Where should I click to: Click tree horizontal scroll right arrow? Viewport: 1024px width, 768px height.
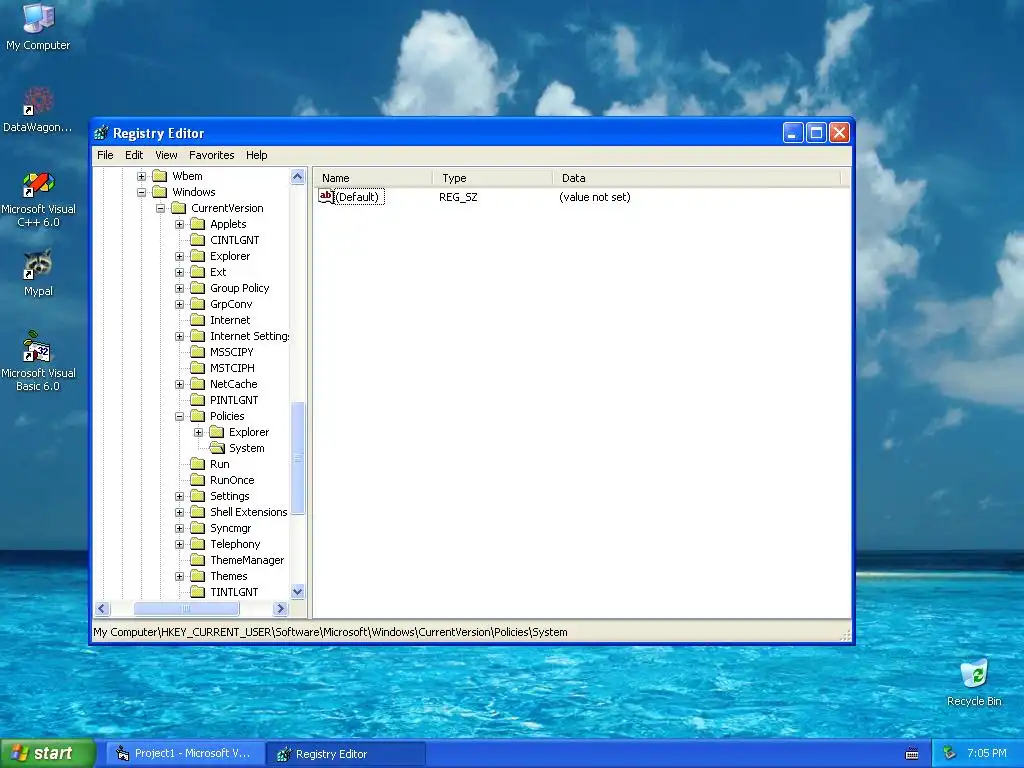281,609
